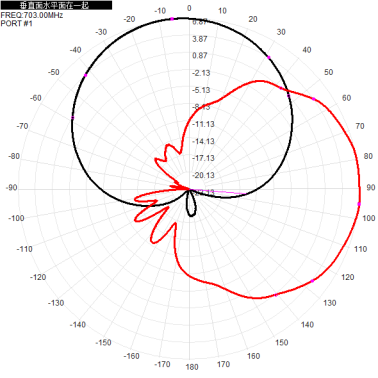The width and height of the screenshot is (378, 378).
Task: Select the '-30' angle label
Action: (x=101, y=32)
